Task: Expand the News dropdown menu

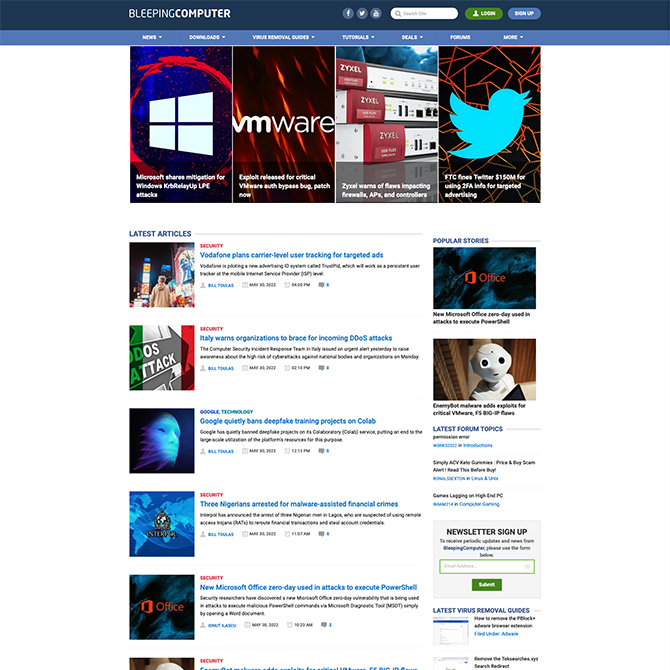Action: point(152,37)
